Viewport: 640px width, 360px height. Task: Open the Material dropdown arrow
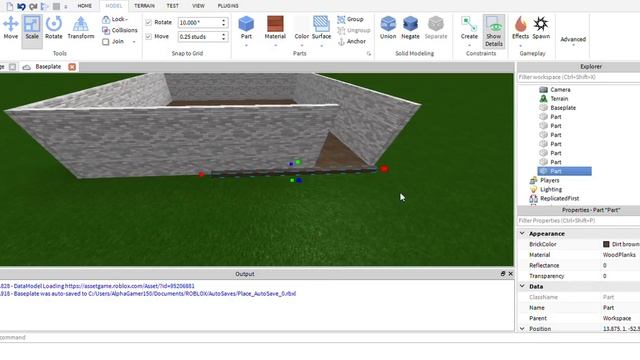click(275, 45)
